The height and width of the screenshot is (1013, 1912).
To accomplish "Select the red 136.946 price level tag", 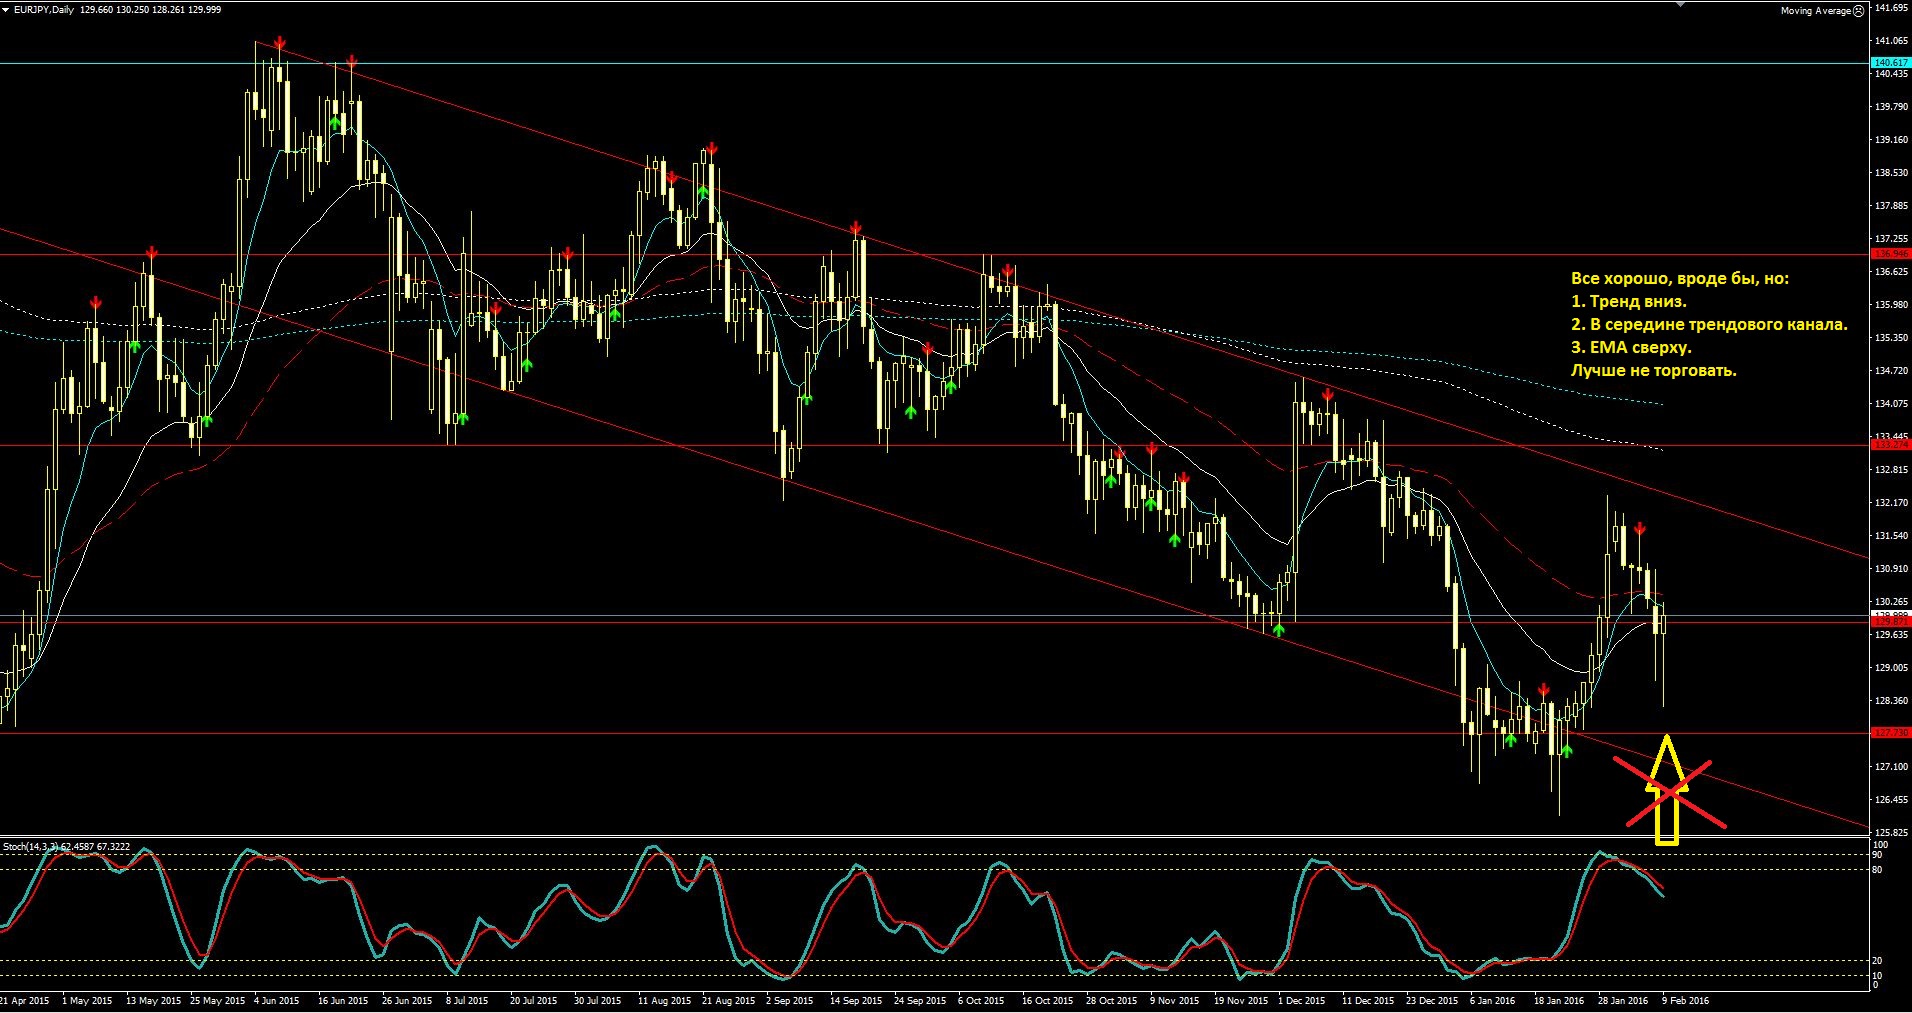I will [x=1890, y=254].
